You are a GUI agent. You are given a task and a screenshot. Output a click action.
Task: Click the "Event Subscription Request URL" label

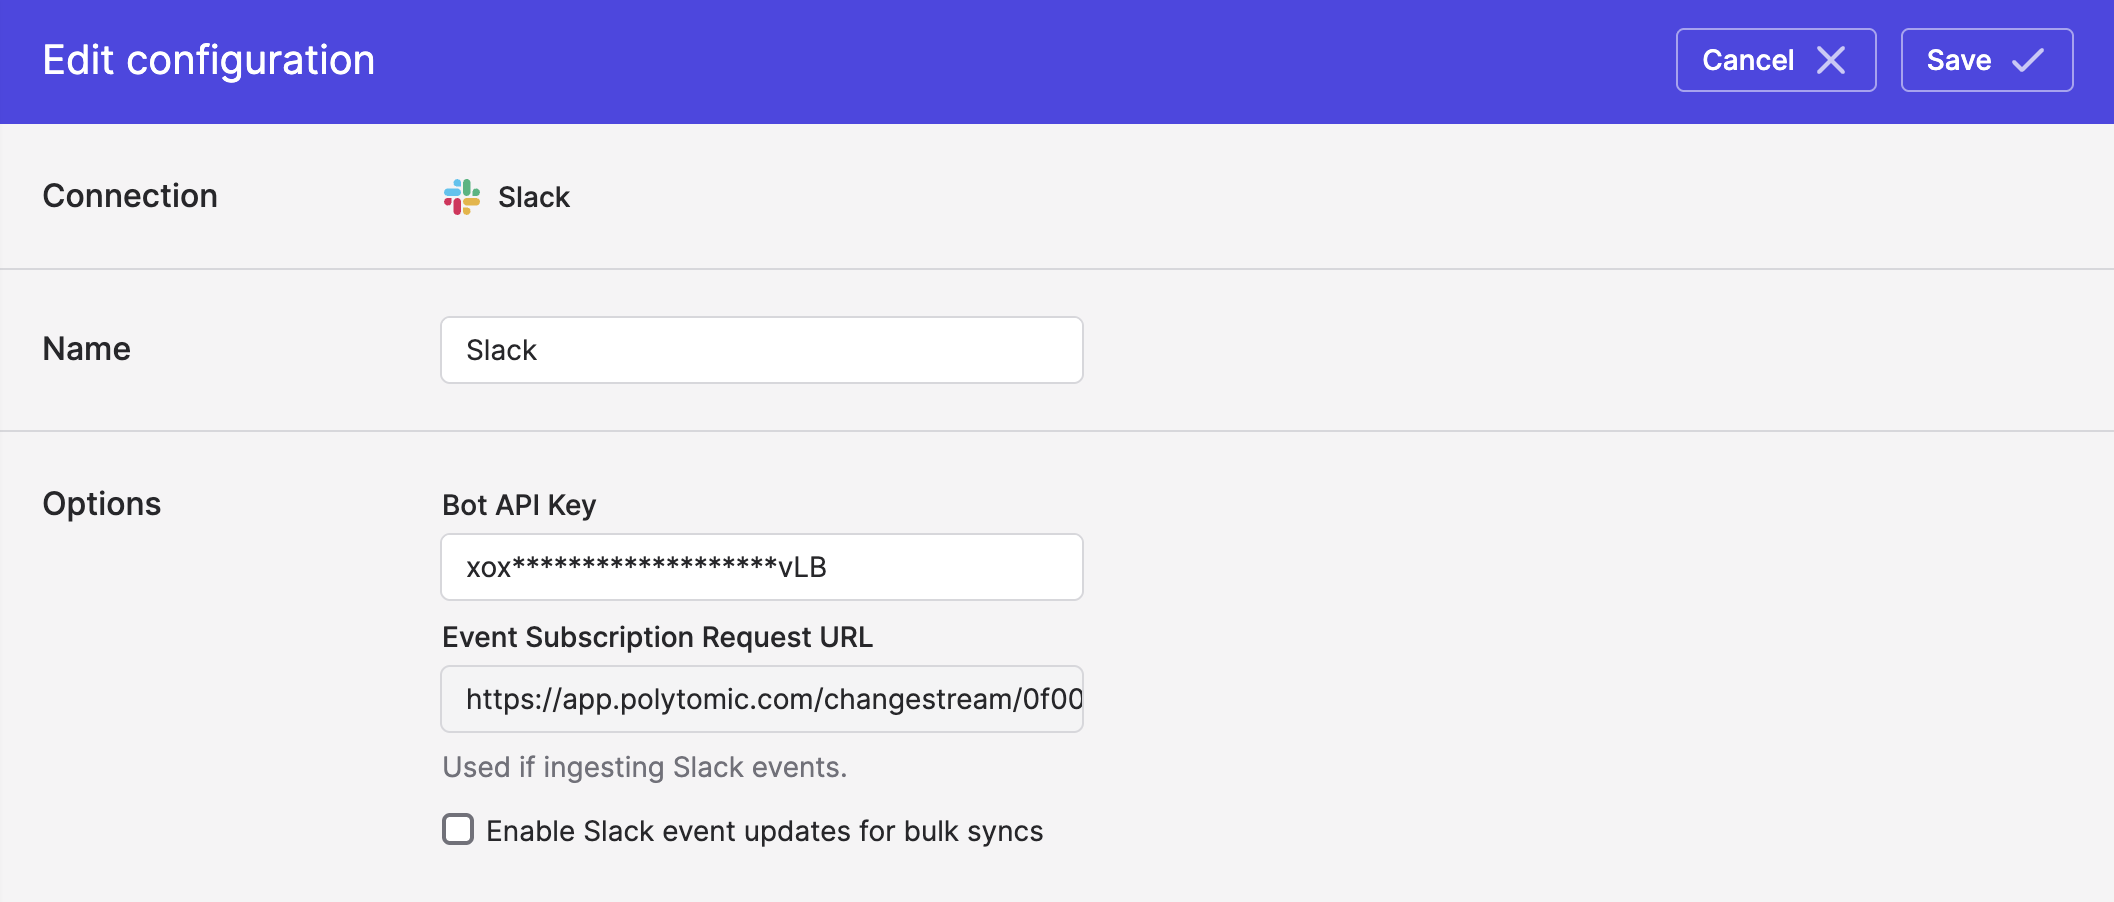tap(658, 637)
